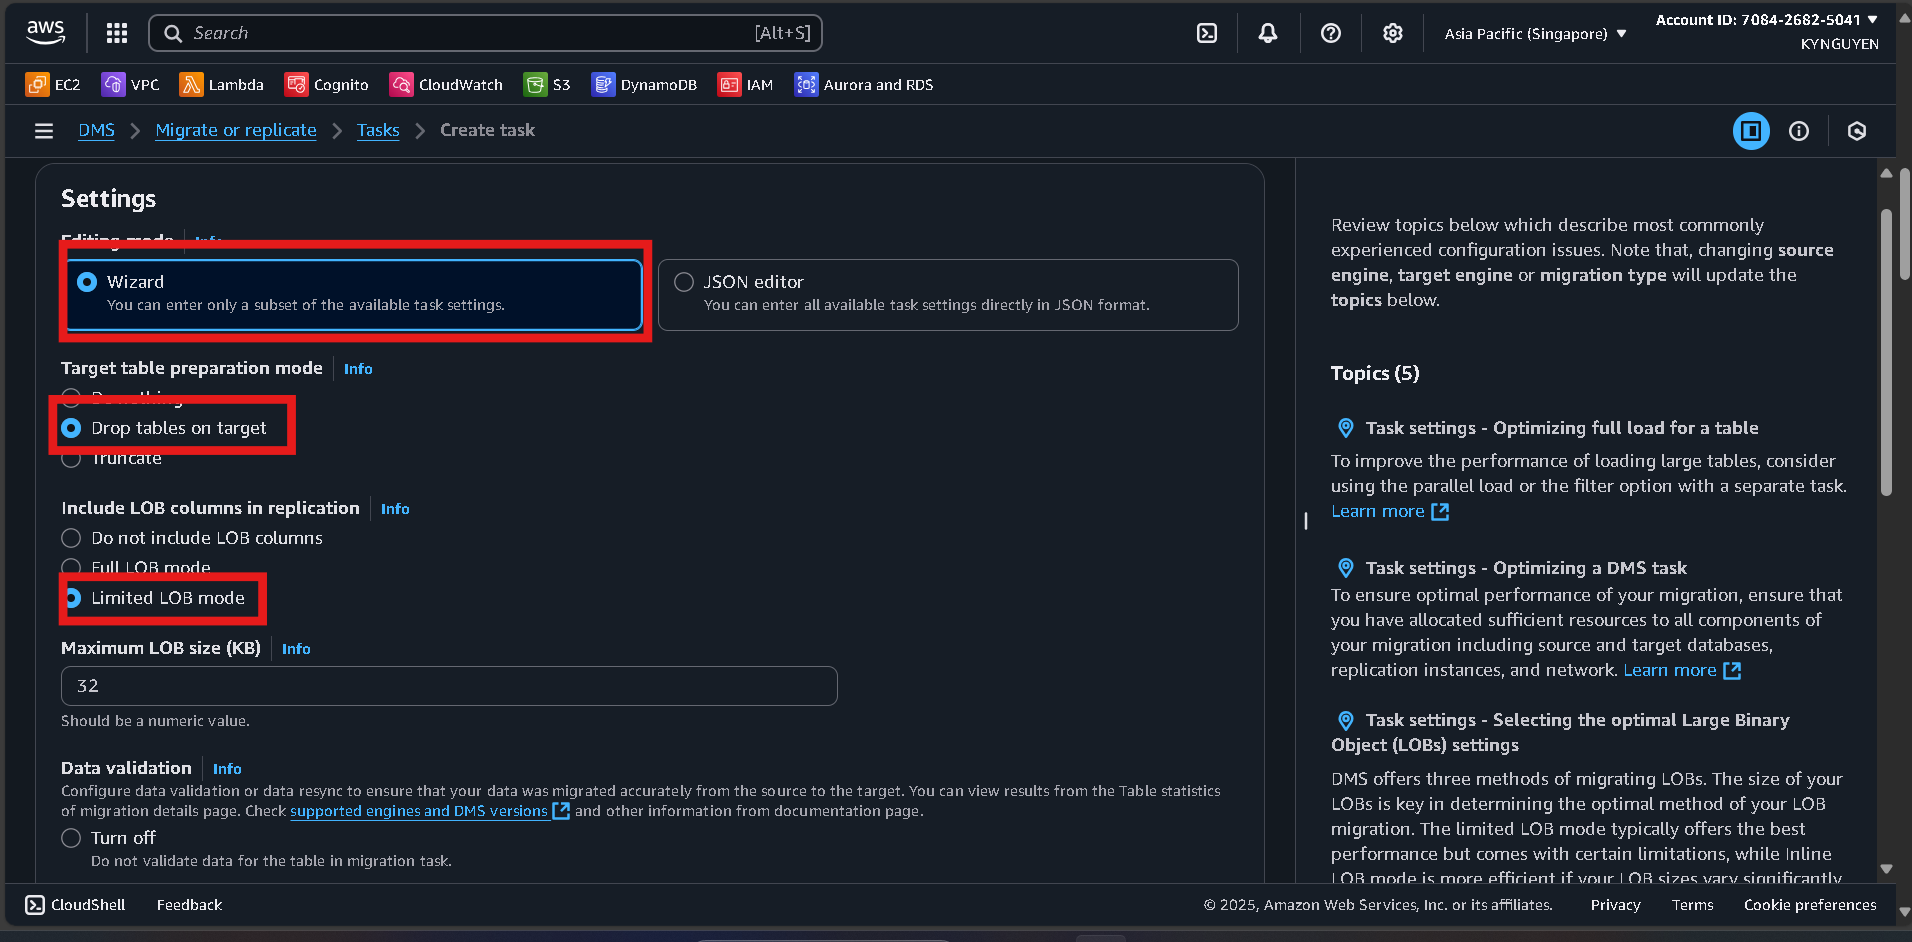1912x942 pixels.
Task: Open DynamoDB from the favorites bar
Action: coord(644,84)
